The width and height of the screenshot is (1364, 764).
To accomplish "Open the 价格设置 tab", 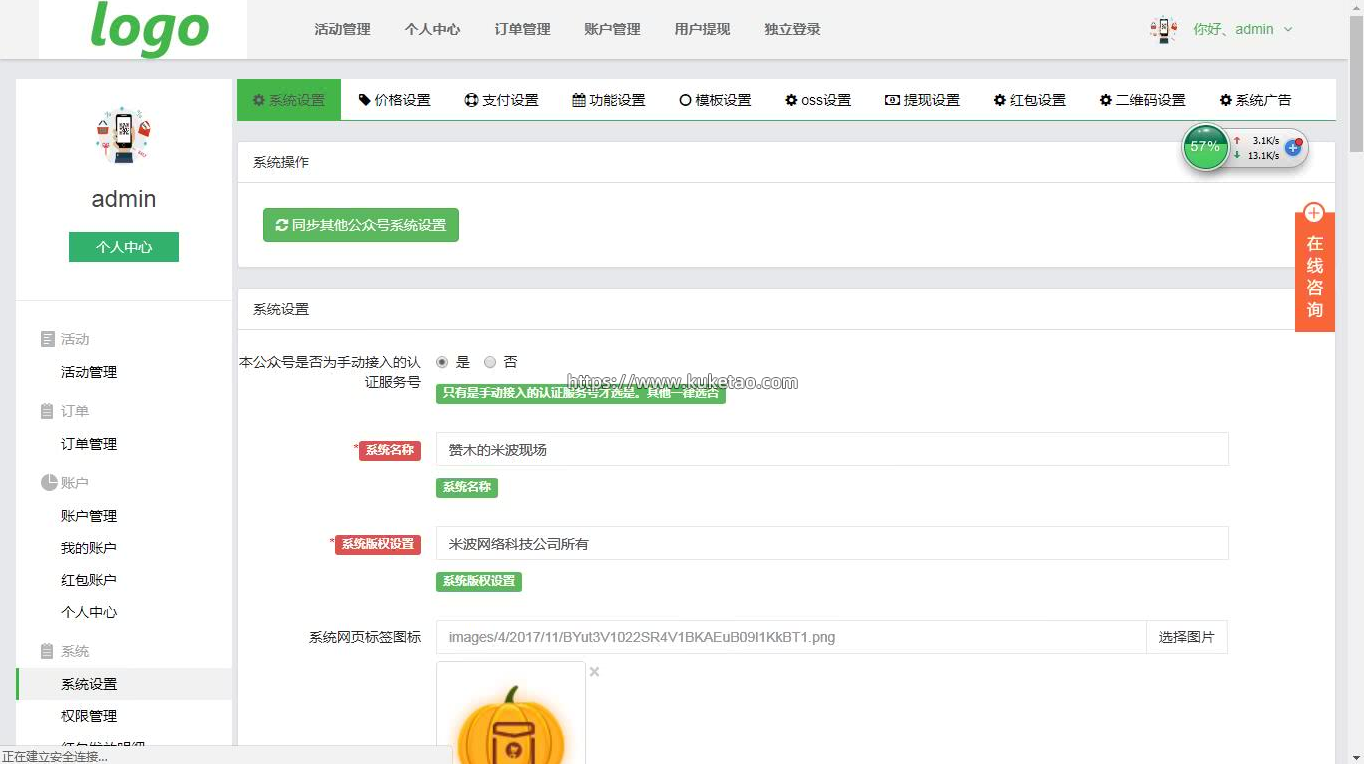I will click(394, 100).
